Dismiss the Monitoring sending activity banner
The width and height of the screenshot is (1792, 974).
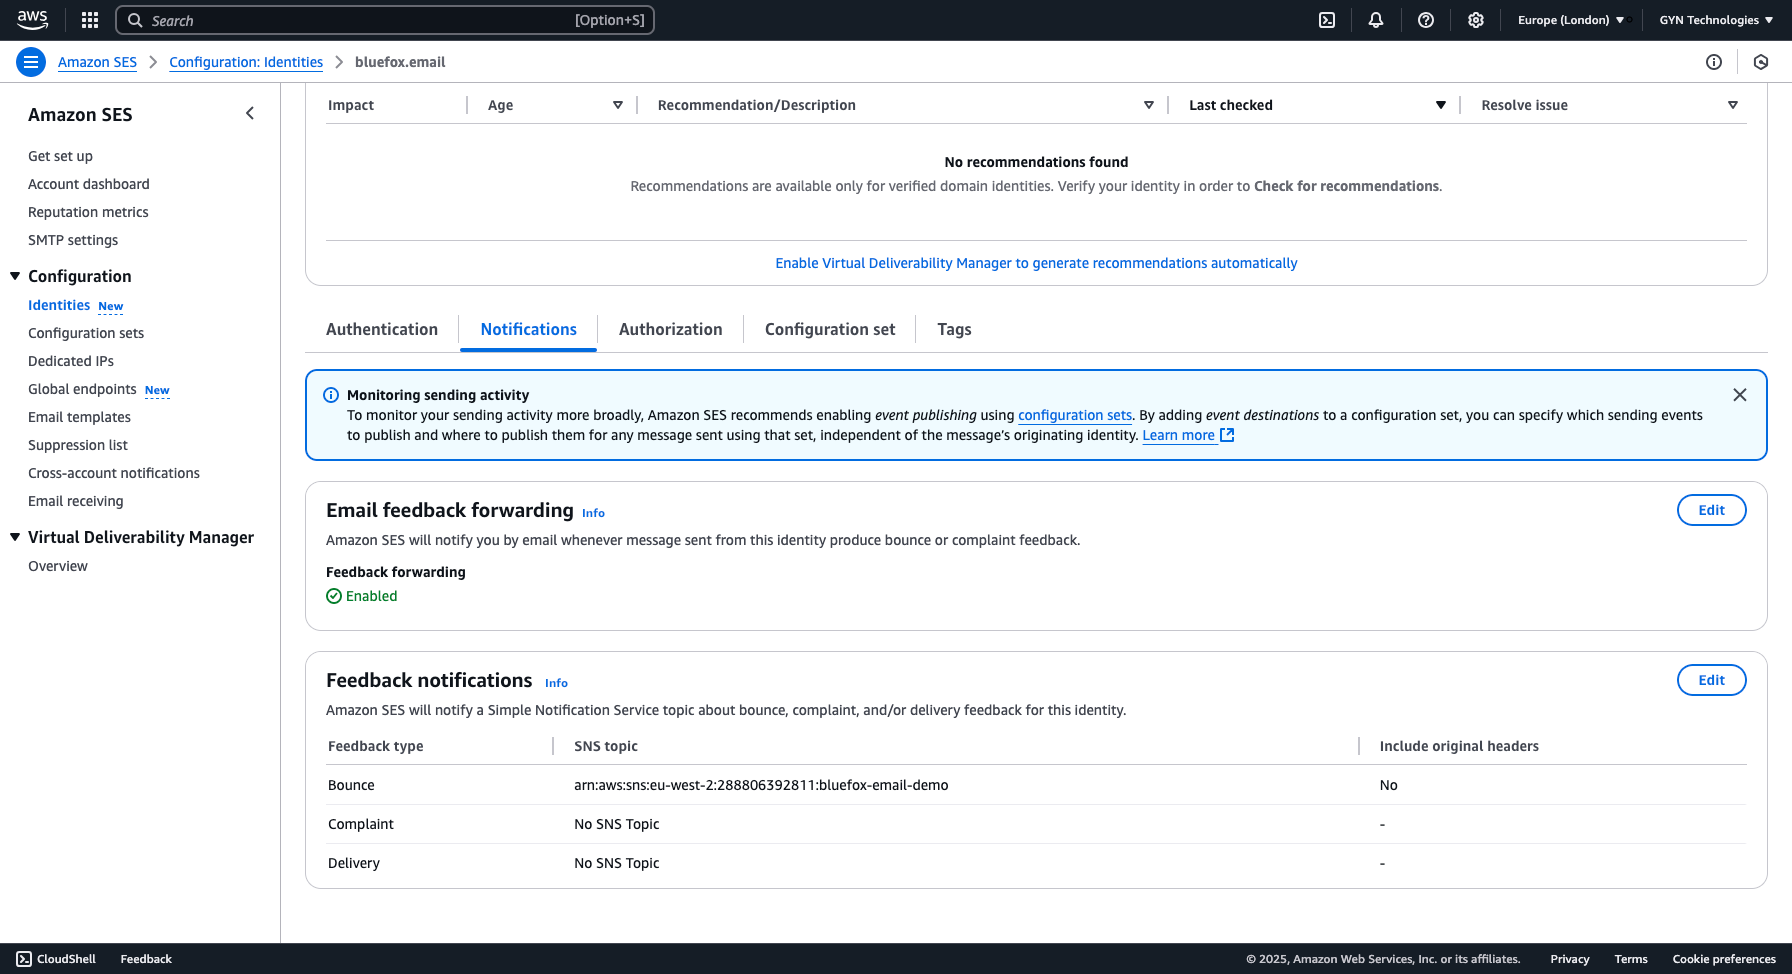click(x=1740, y=395)
